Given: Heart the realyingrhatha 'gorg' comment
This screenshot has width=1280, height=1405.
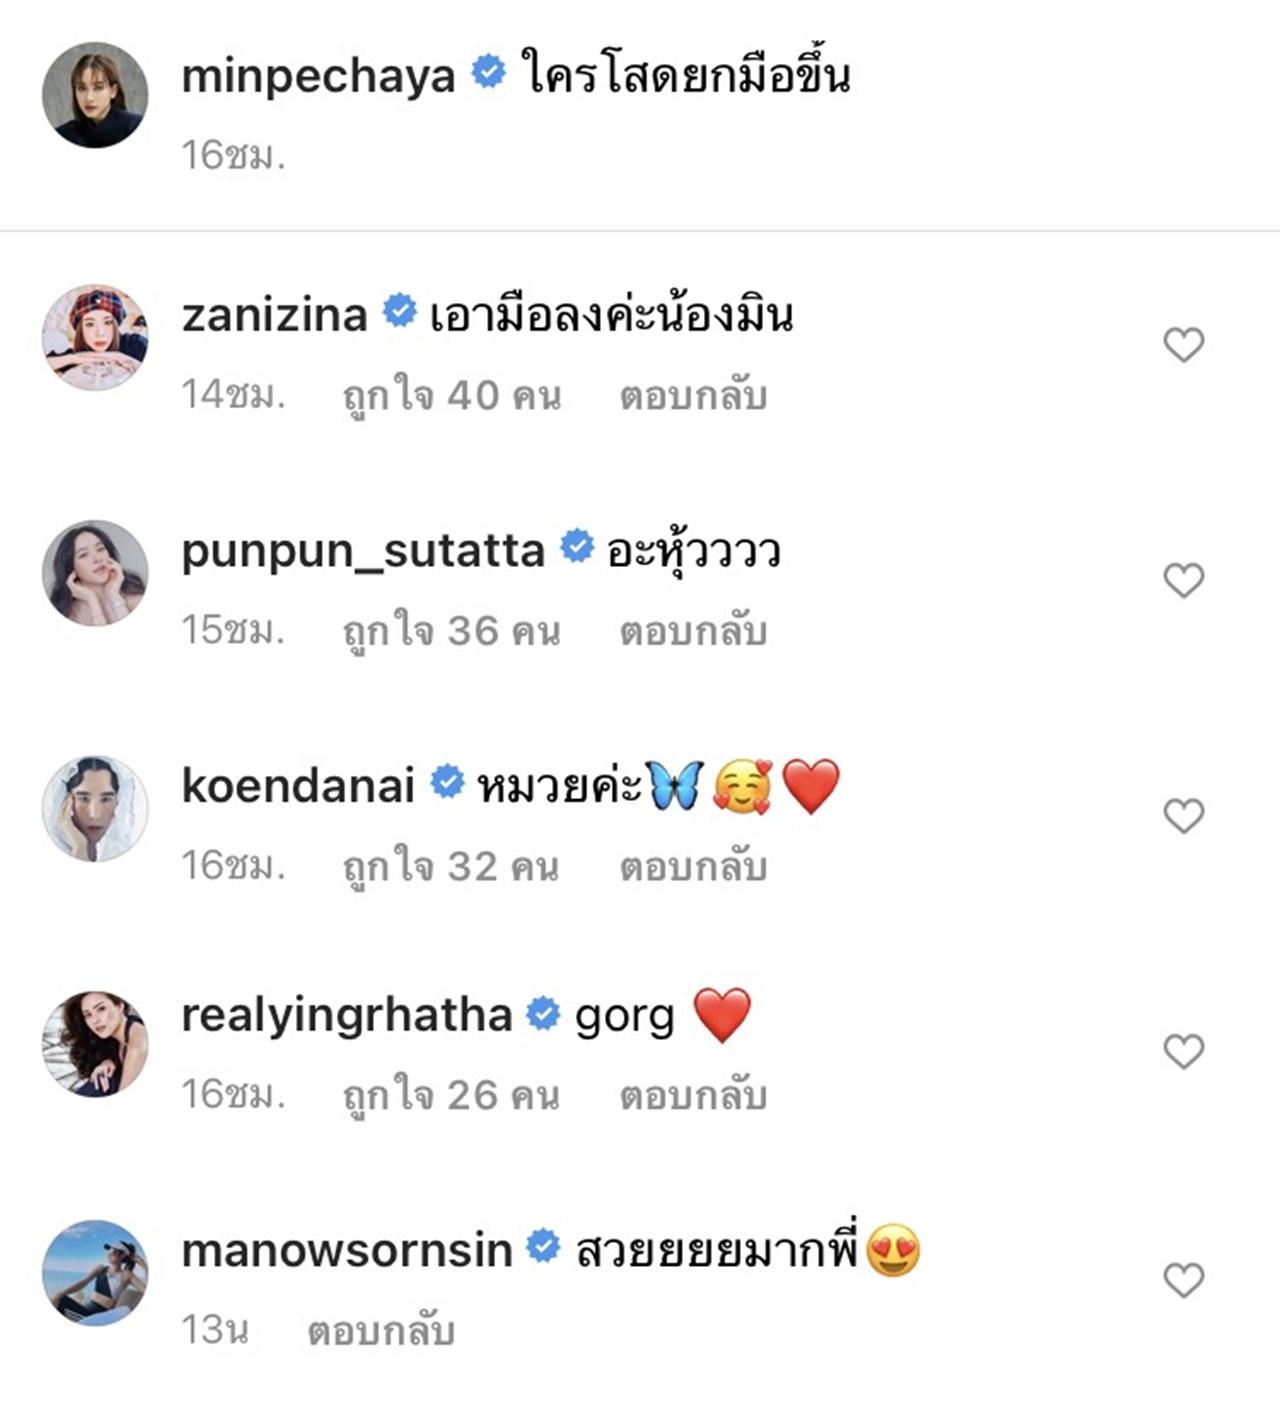Looking at the screenshot, I should pos(1183,1051).
